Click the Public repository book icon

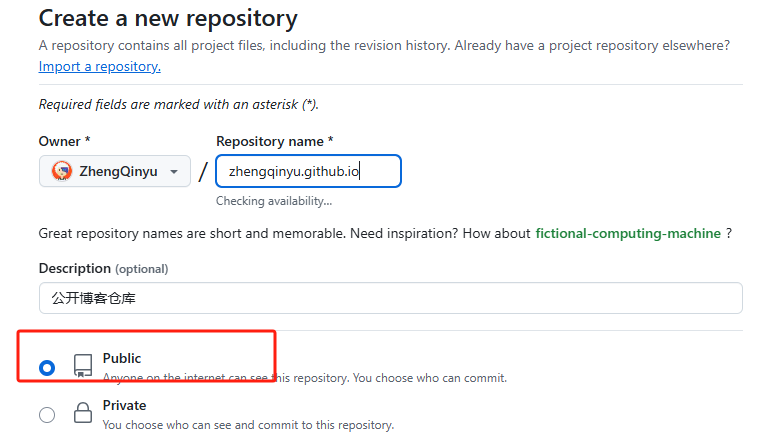[83, 366]
